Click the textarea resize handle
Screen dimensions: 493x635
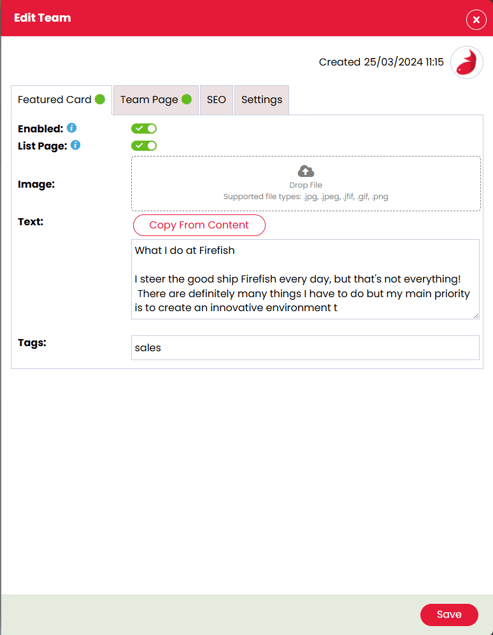click(476, 316)
